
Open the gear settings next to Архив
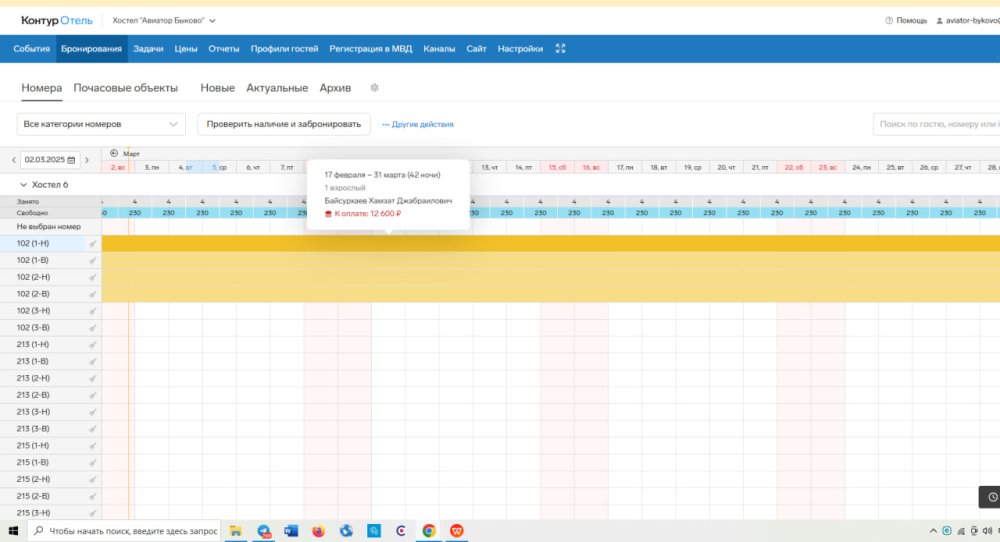coord(374,88)
